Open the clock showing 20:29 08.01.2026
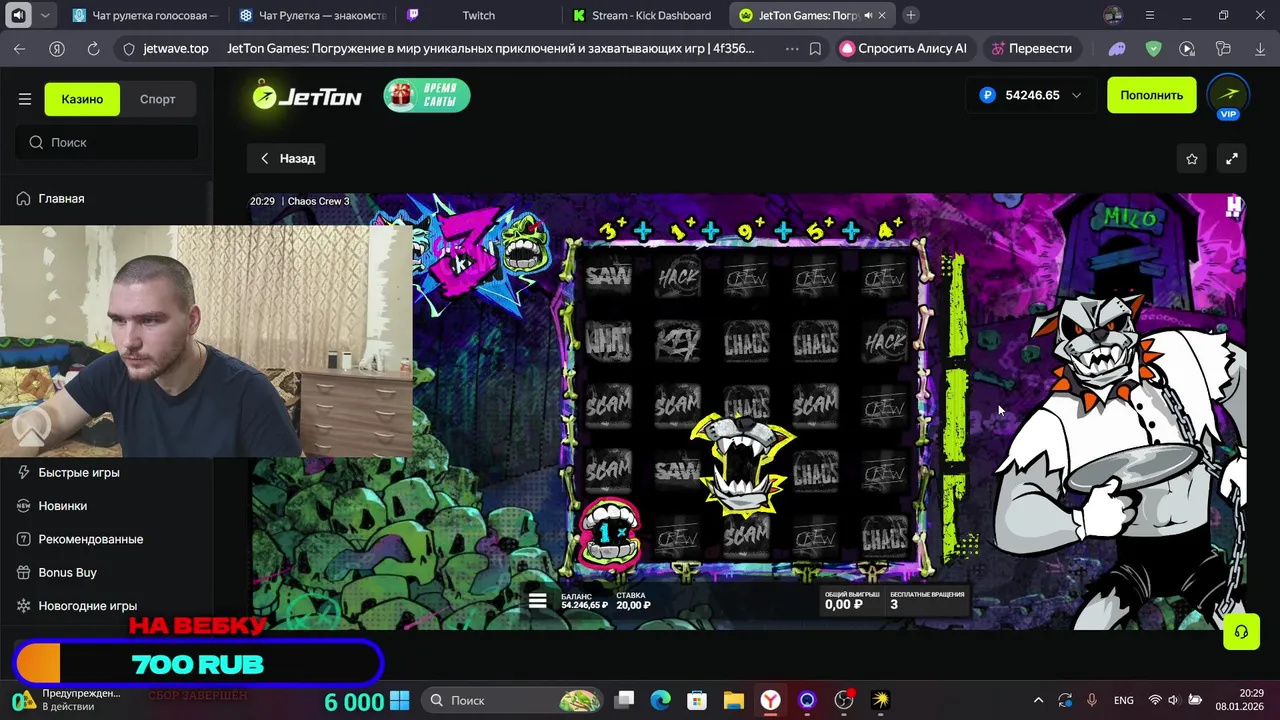1280x720 pixels. (x=1239, y=700)
